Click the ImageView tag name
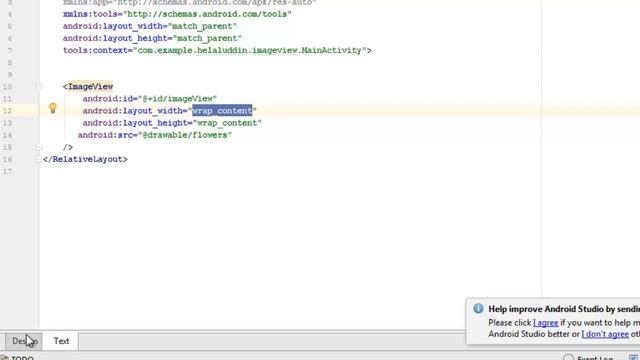The image size is (640, 360). (90, 87)
